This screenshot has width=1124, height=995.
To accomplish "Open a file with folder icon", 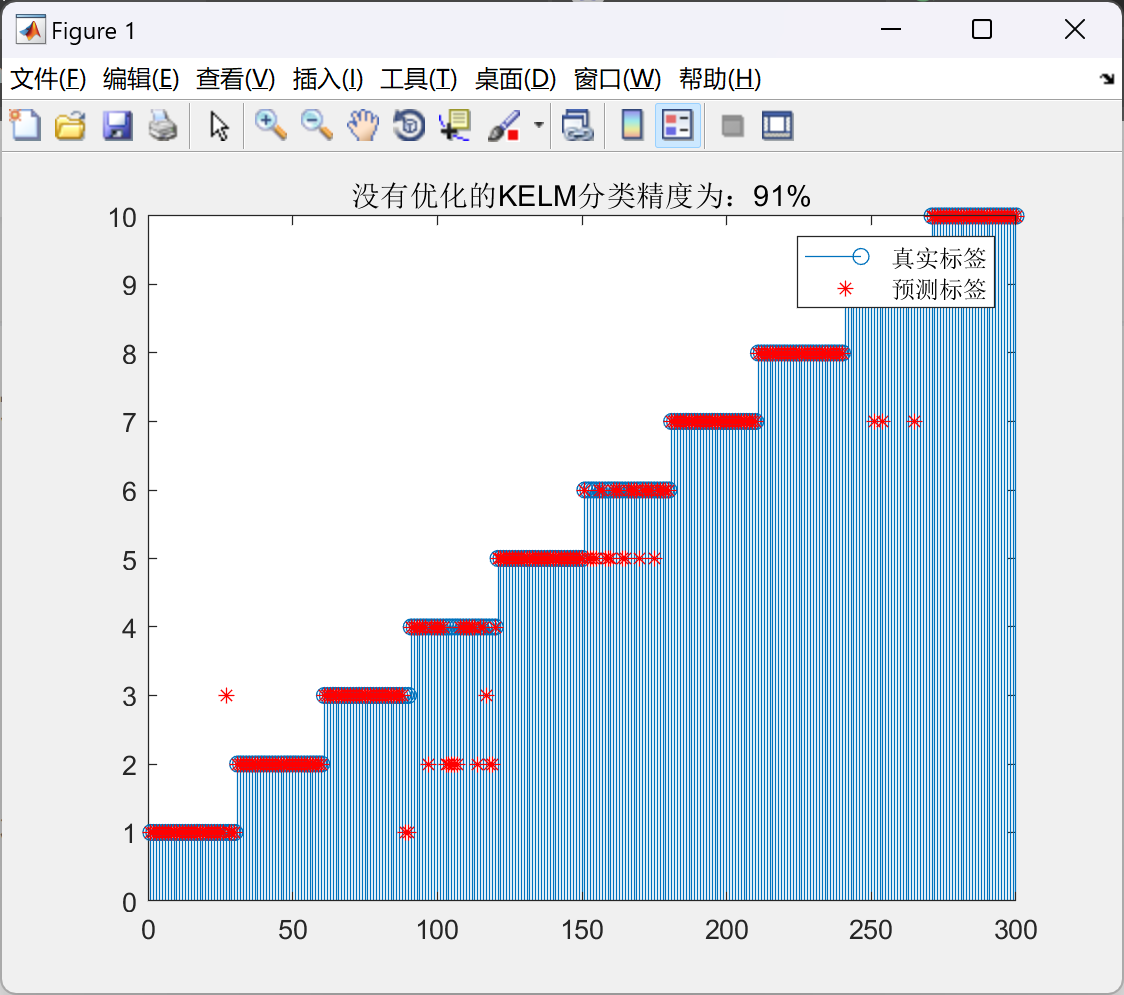I will point(70,125).
